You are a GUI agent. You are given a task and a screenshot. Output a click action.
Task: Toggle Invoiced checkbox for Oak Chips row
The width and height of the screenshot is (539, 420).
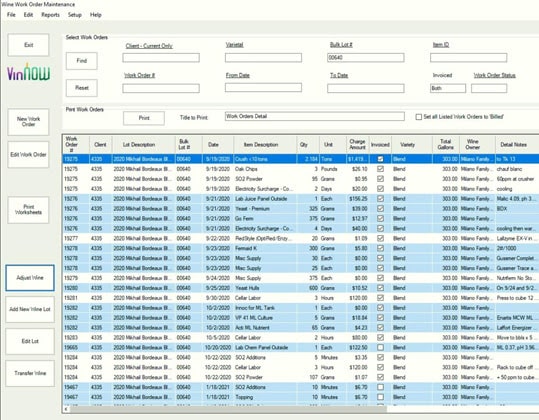(380, 169)
